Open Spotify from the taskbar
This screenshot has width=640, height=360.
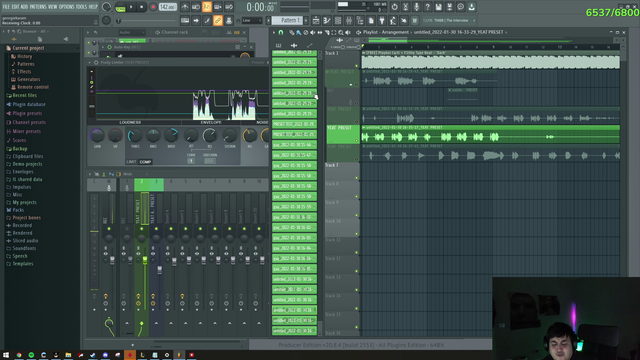[31, 355]
